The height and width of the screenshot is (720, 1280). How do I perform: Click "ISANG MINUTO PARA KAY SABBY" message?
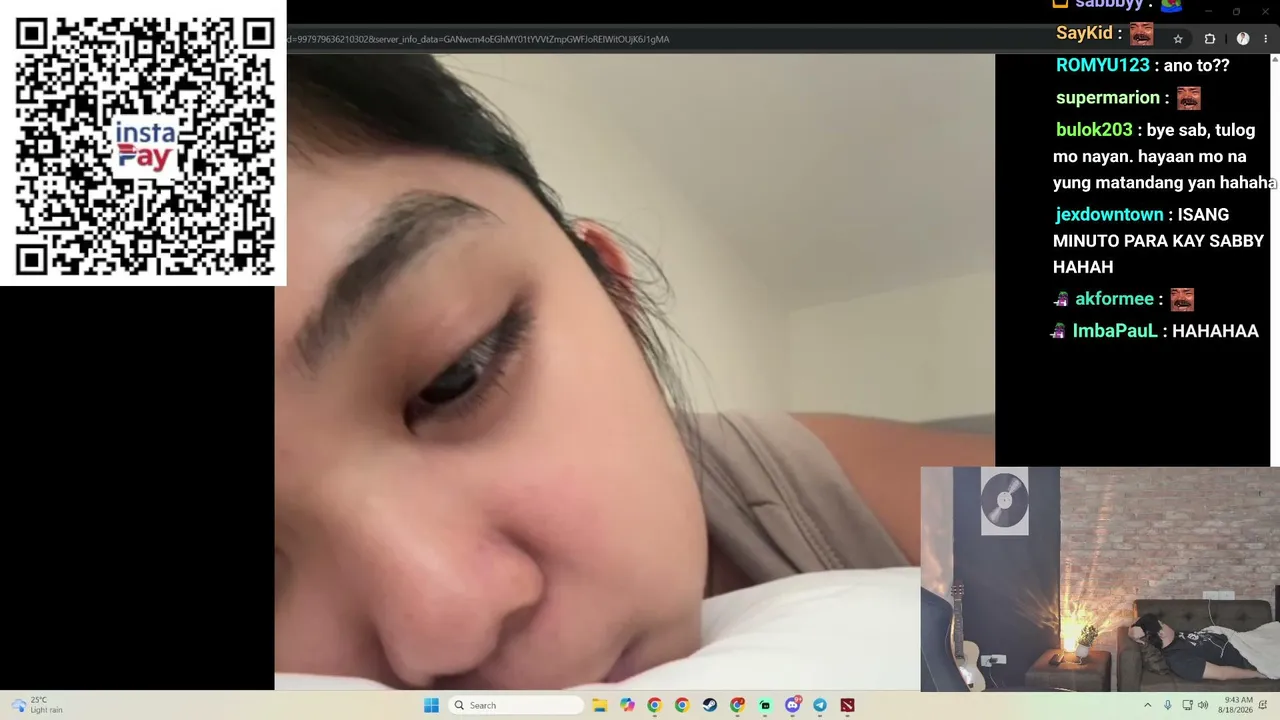(x=1159, y=241)
